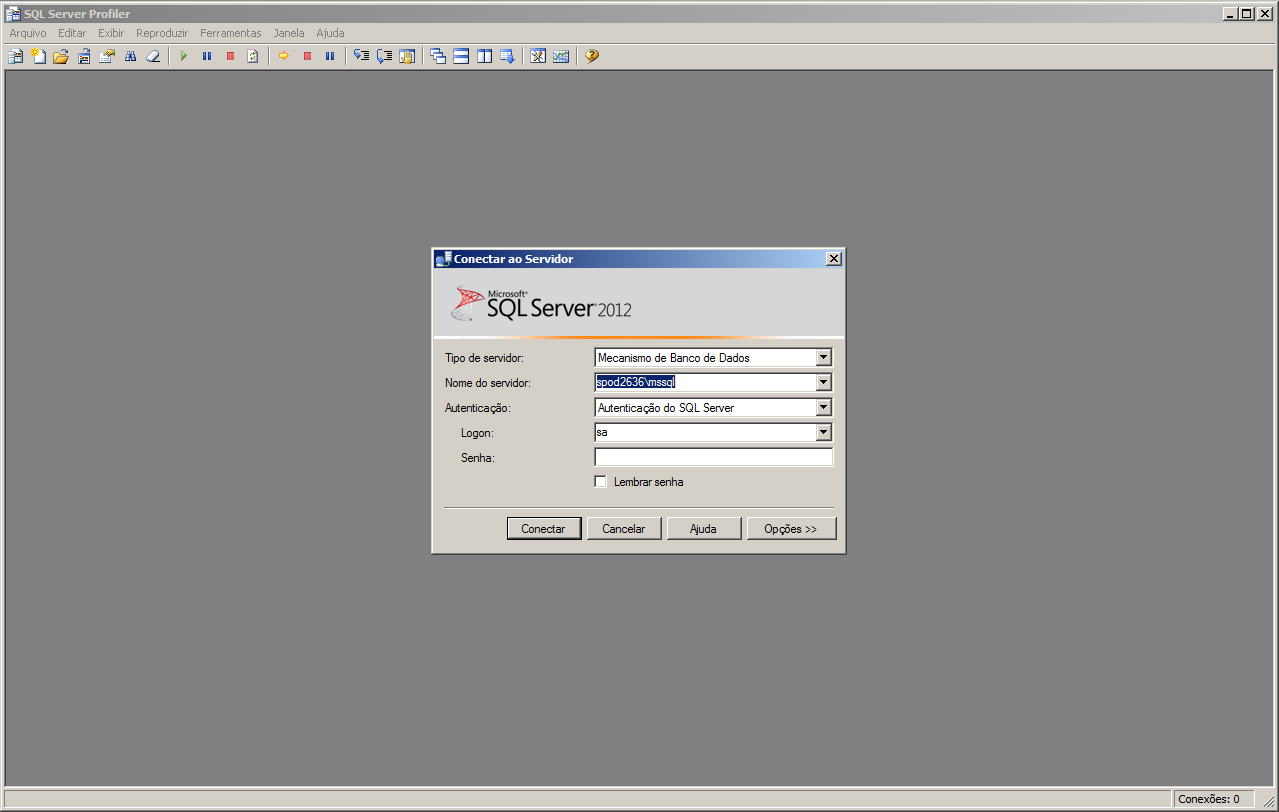Stop trace using red square after first pause
The image size is (1279, 812).
tap(230, 56)
